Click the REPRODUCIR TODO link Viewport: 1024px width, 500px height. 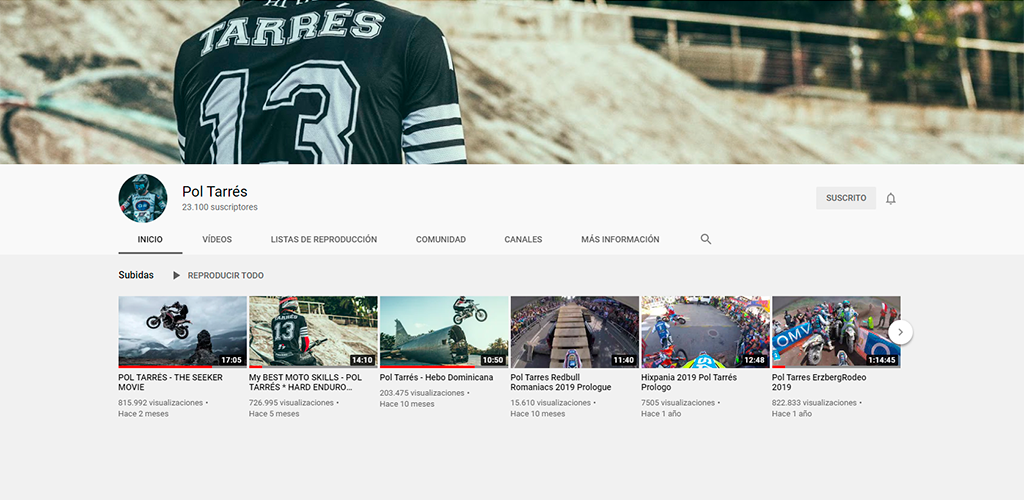[226, 275]
